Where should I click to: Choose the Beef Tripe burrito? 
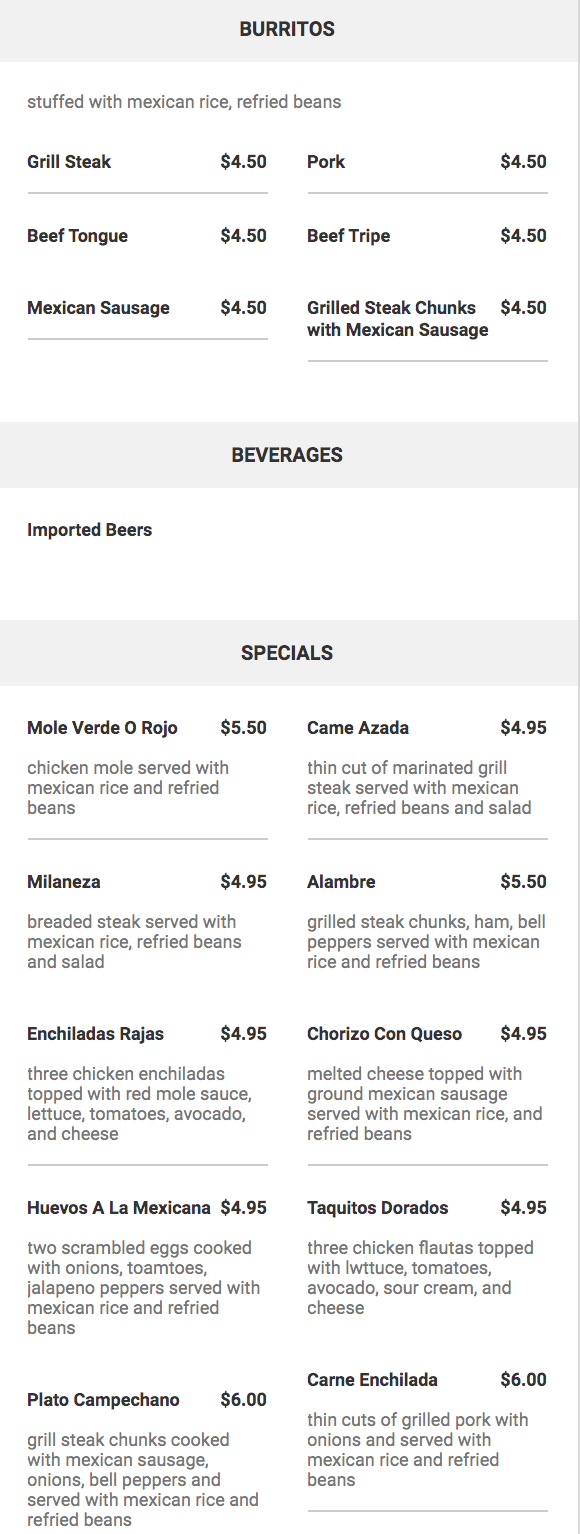pos(427,236)
